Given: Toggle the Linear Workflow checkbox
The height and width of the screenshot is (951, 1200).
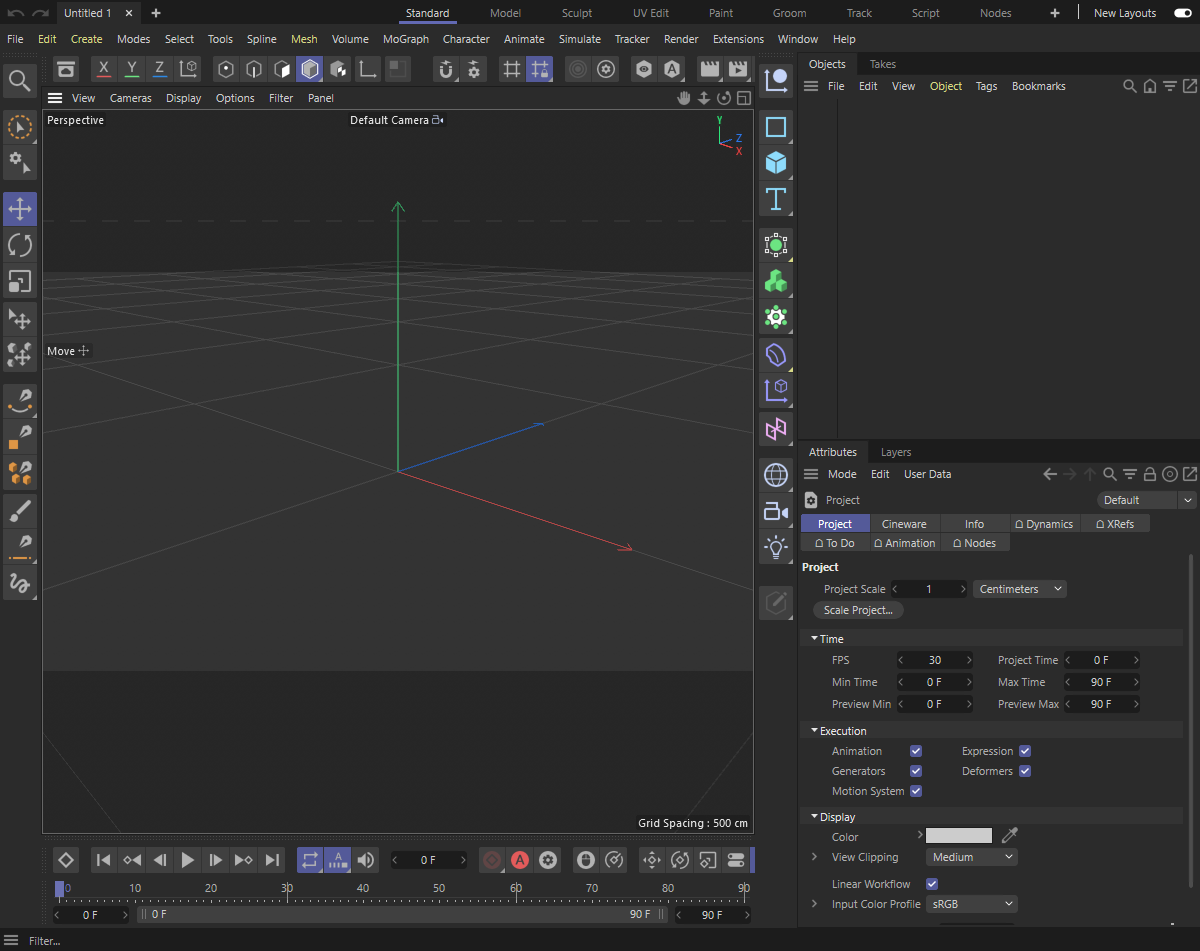Looking at the screenshot, I should pos(932,884).
